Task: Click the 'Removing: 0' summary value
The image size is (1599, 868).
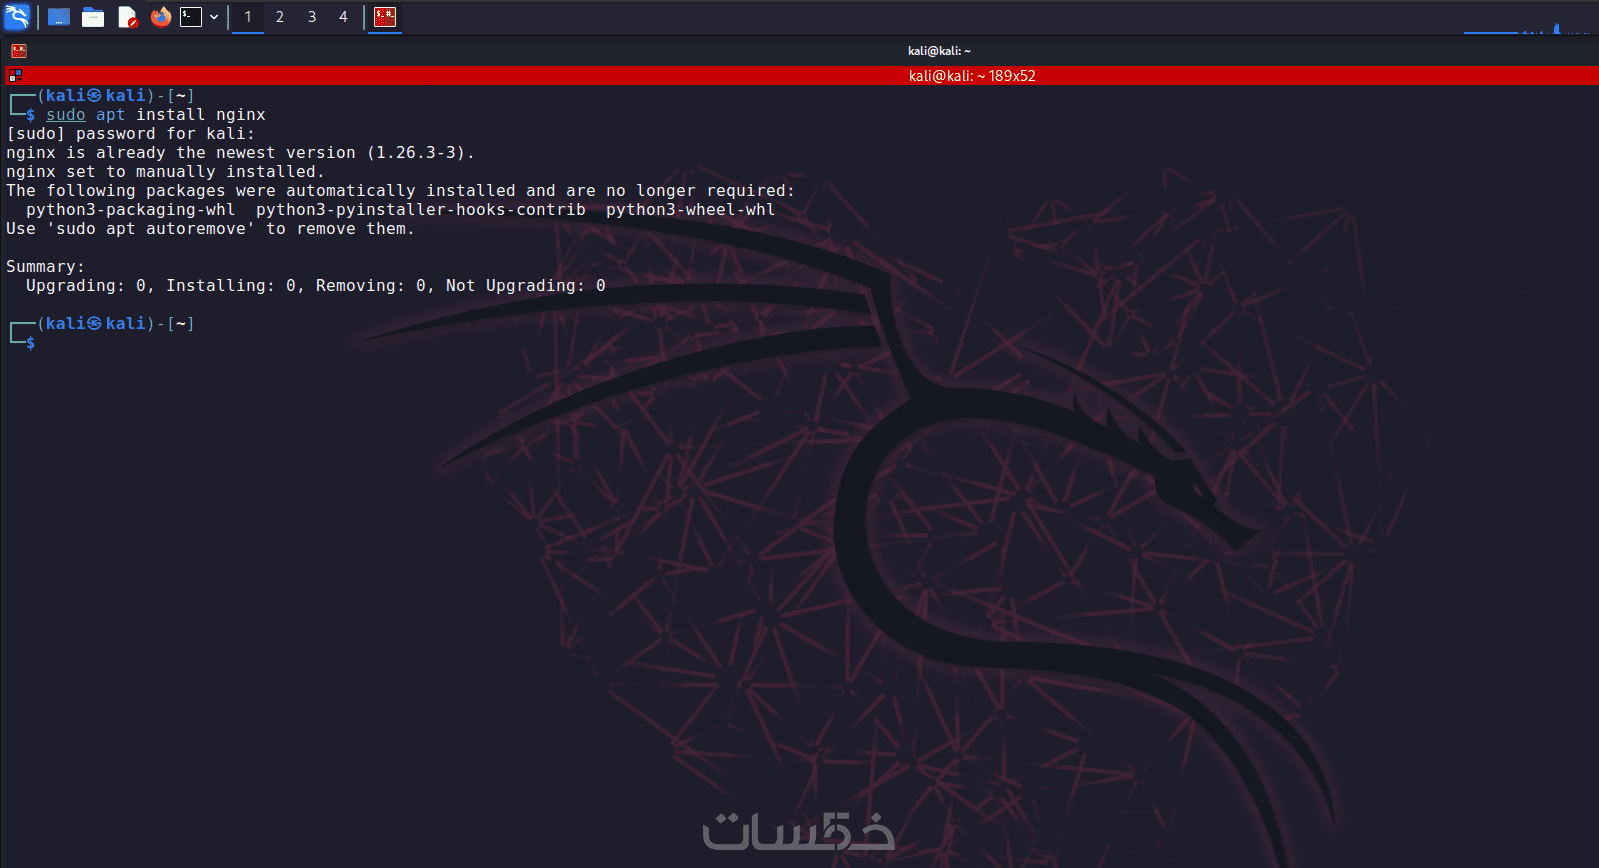Action: (x=371, y=286)
